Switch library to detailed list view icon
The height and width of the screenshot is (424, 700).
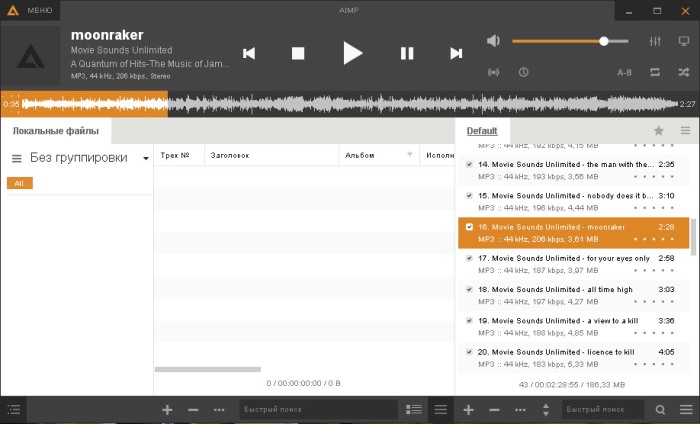(x=414, y=409)
